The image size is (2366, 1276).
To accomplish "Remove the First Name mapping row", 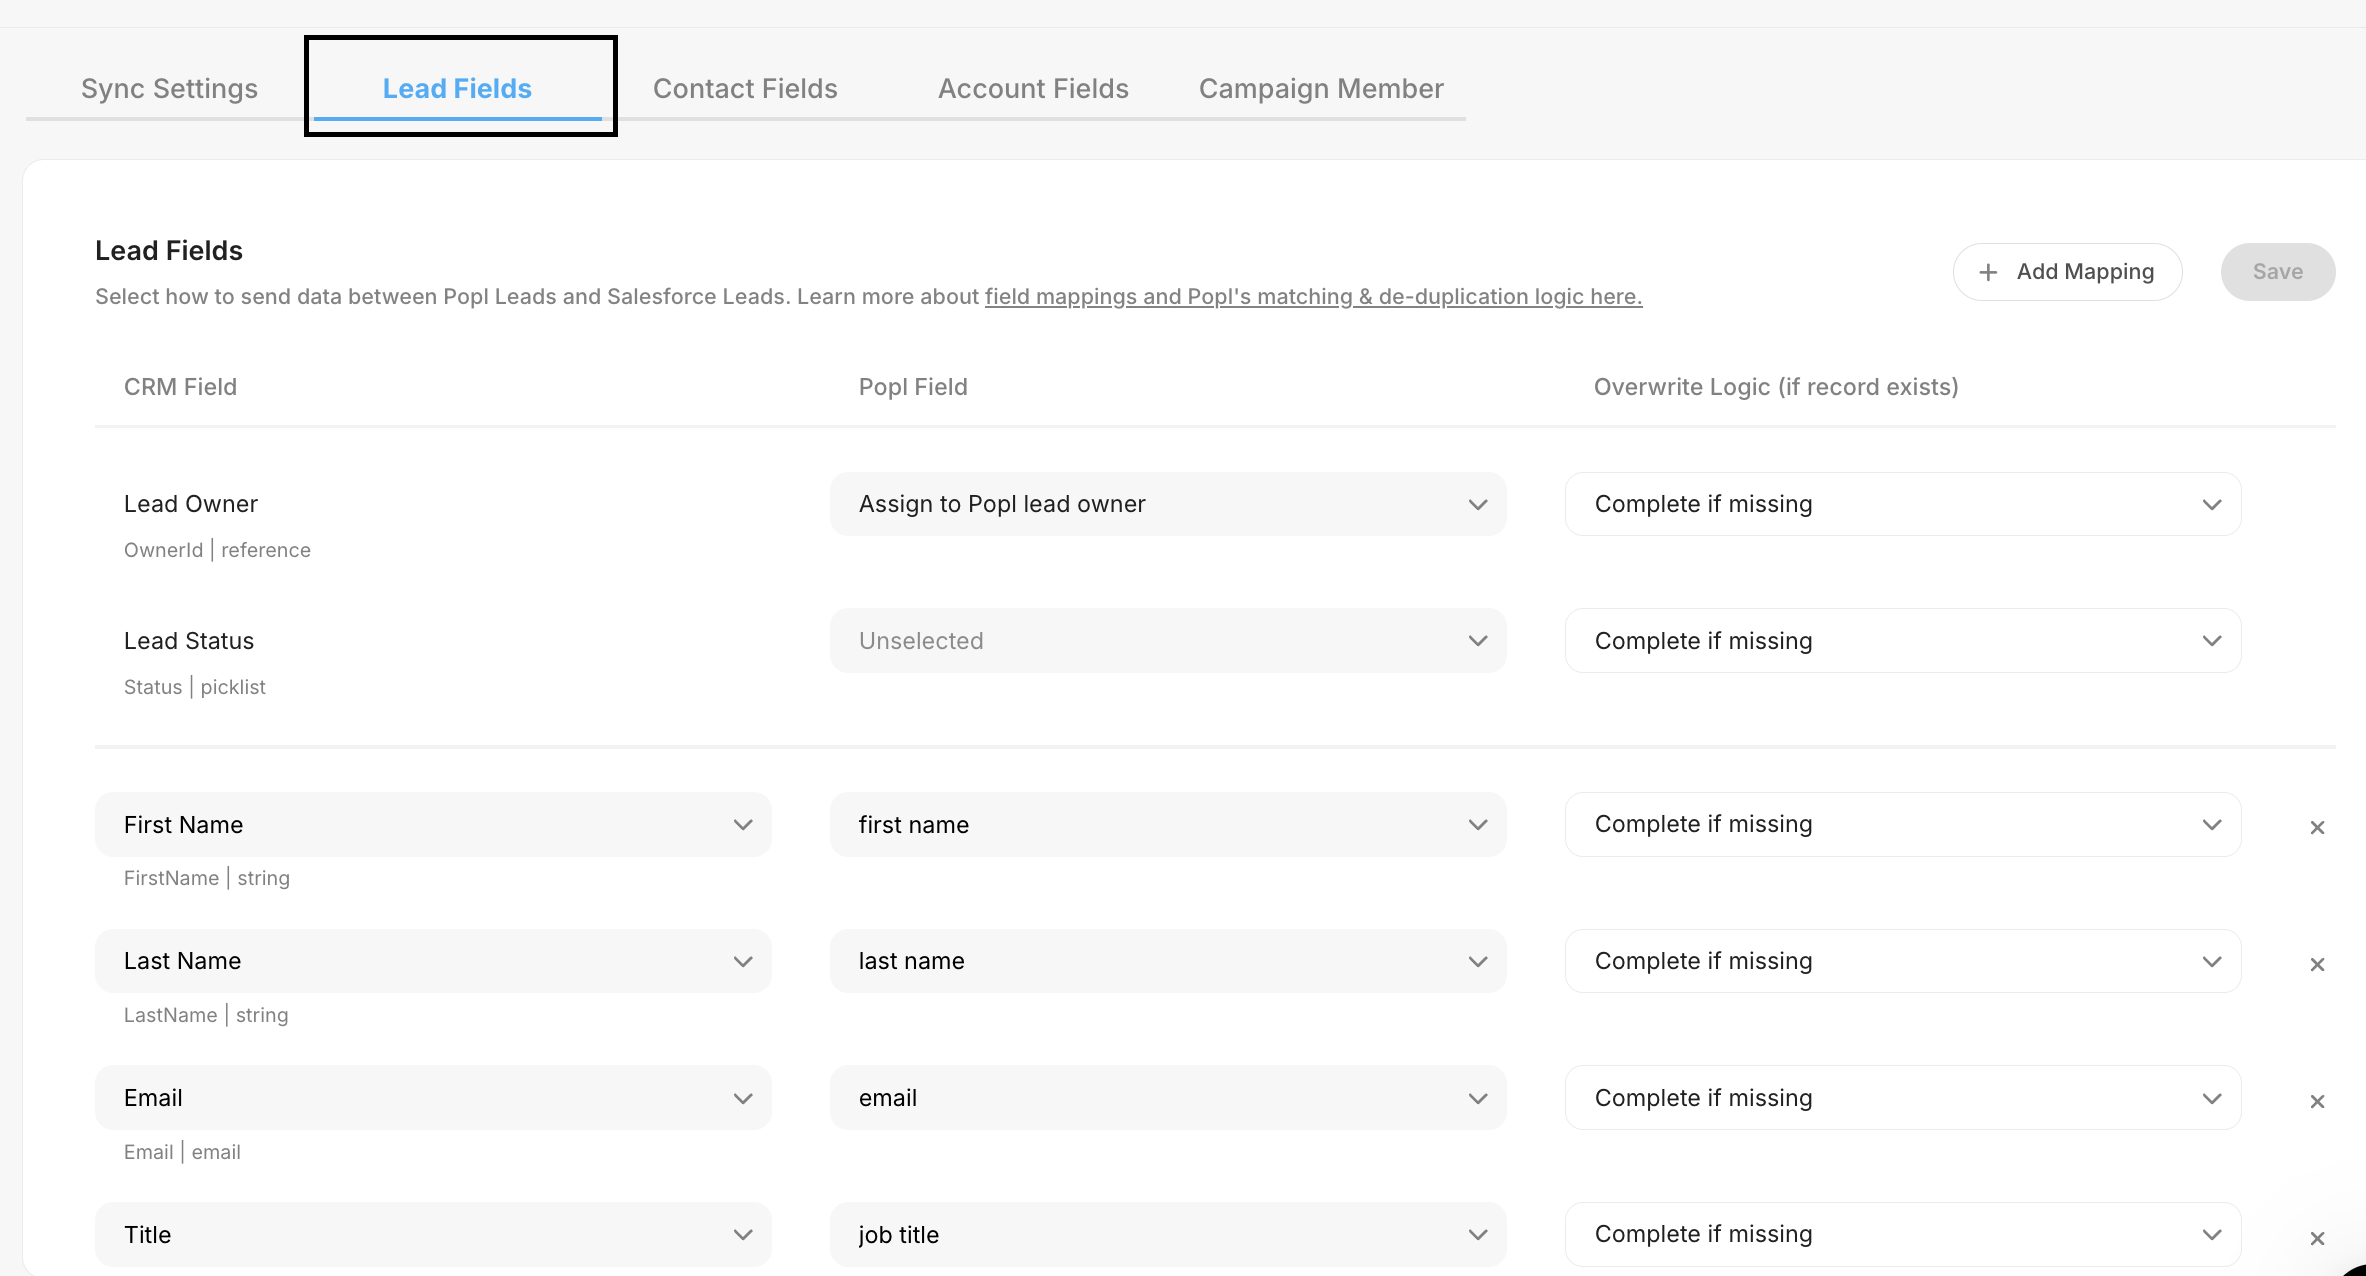I will (2317, 827).
